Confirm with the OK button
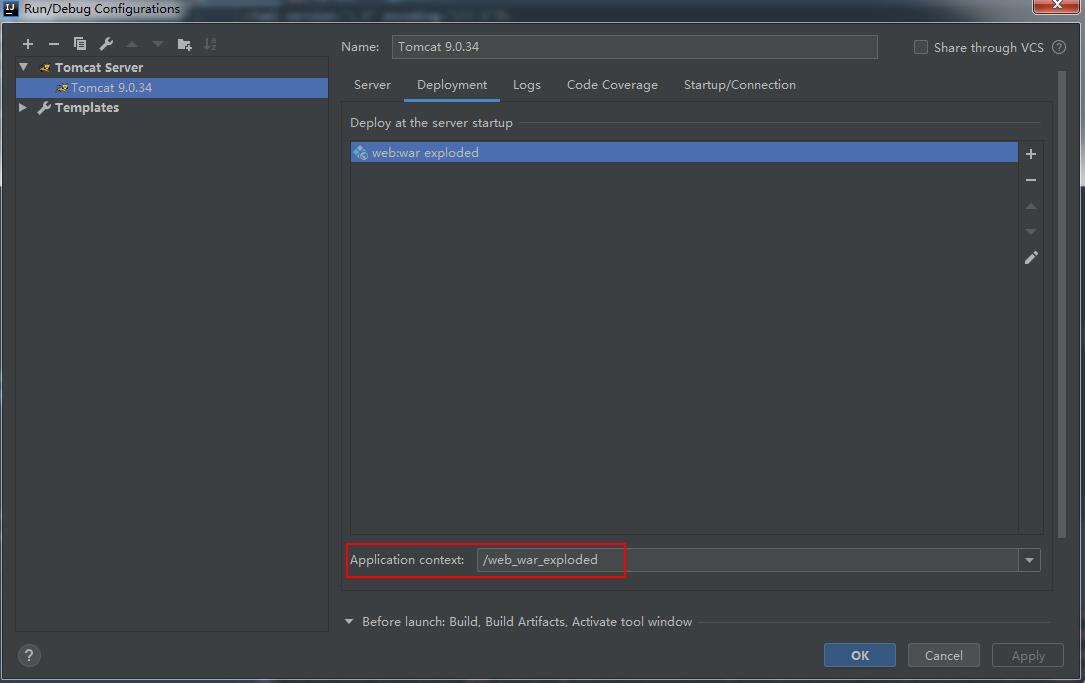This screenshot has width=1085, height=683. 859,655
